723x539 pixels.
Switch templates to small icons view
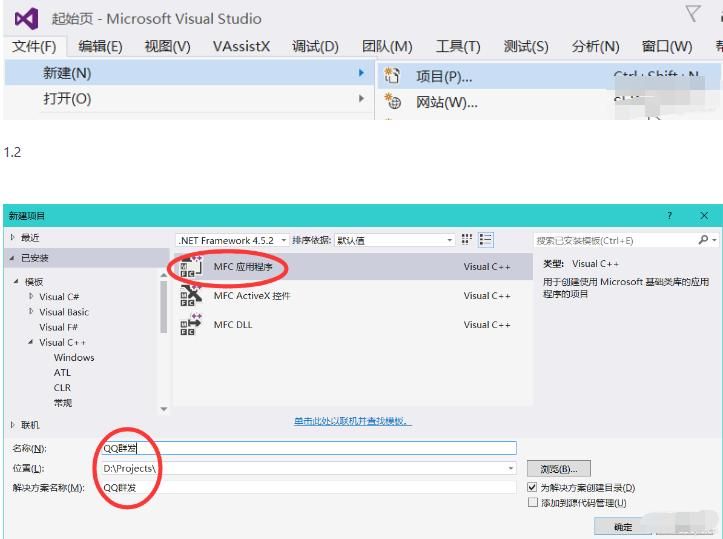[467, 239]
